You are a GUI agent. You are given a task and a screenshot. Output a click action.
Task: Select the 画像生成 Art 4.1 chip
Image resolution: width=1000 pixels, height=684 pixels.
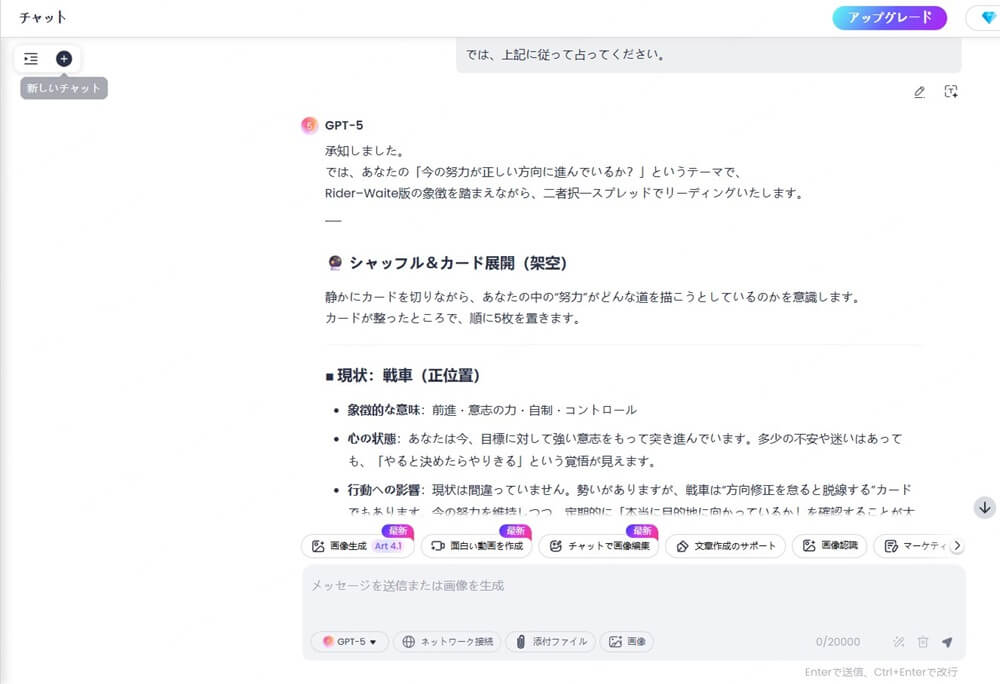click(x=357, y=546)
